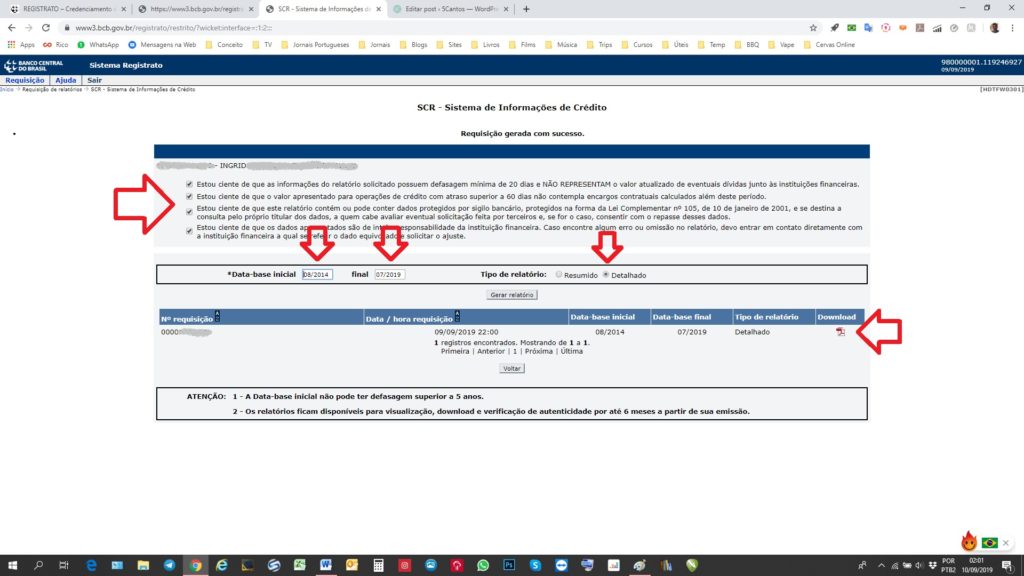Open the Cervas Online bookmarks folder
Viewport: 1024px width, 576px height.
pyautogui.click(x=829, y=45)
